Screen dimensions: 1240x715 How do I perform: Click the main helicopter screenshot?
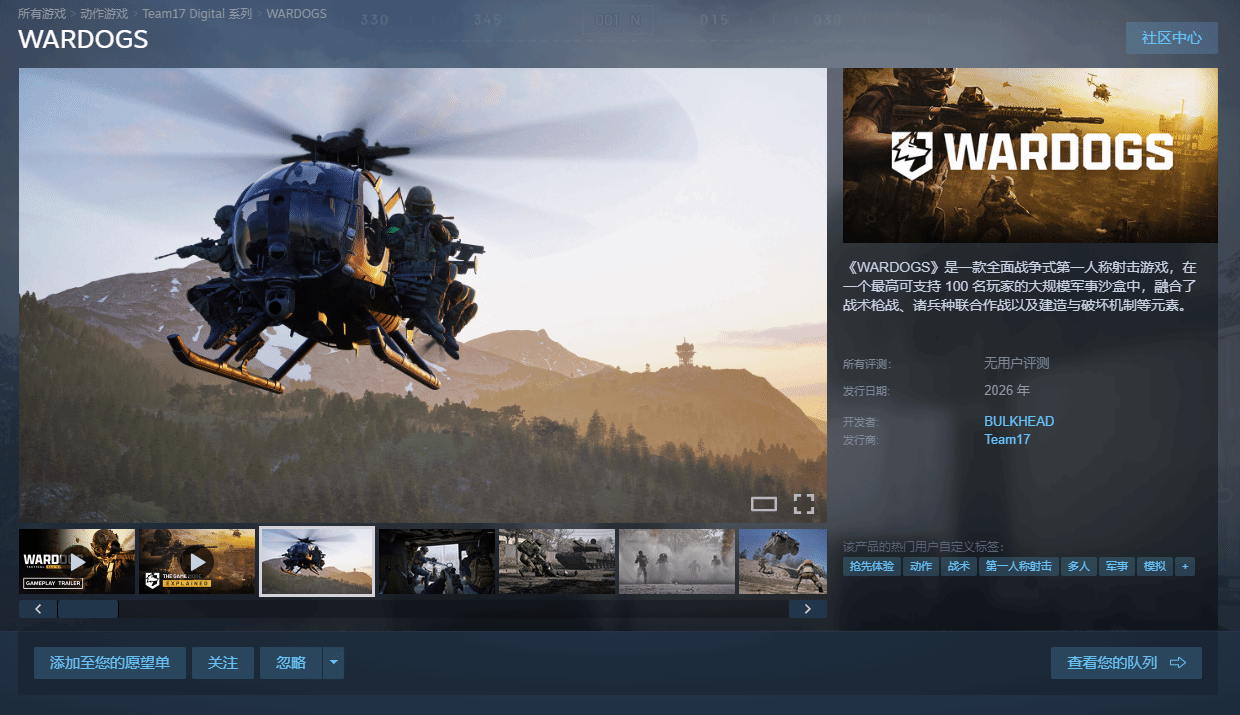click(x=423, y=295)
